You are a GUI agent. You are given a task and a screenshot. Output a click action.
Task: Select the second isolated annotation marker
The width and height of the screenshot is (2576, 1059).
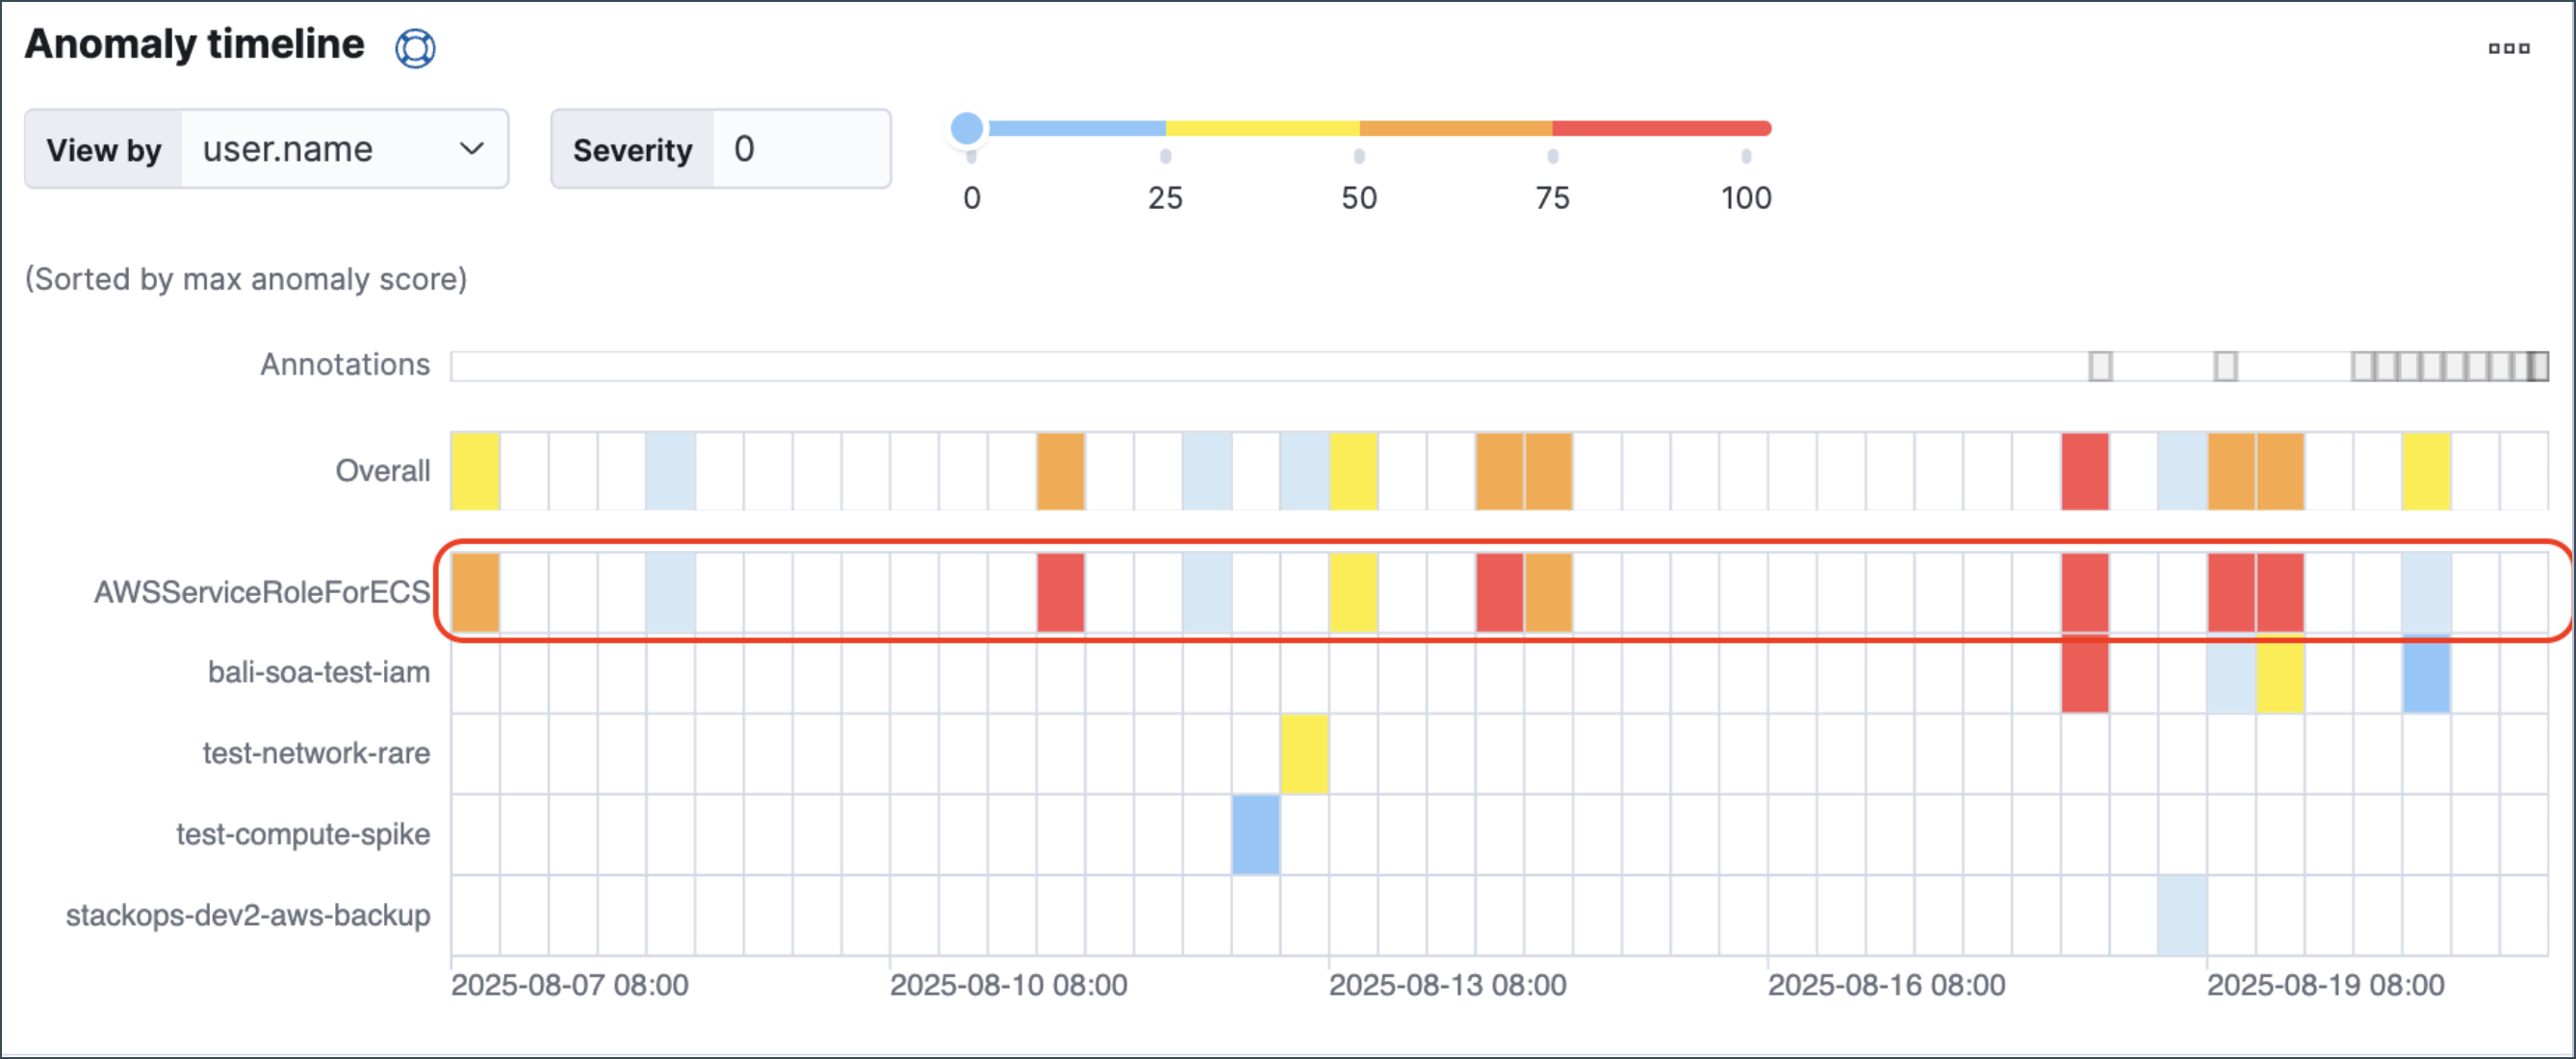[2225, 366]
